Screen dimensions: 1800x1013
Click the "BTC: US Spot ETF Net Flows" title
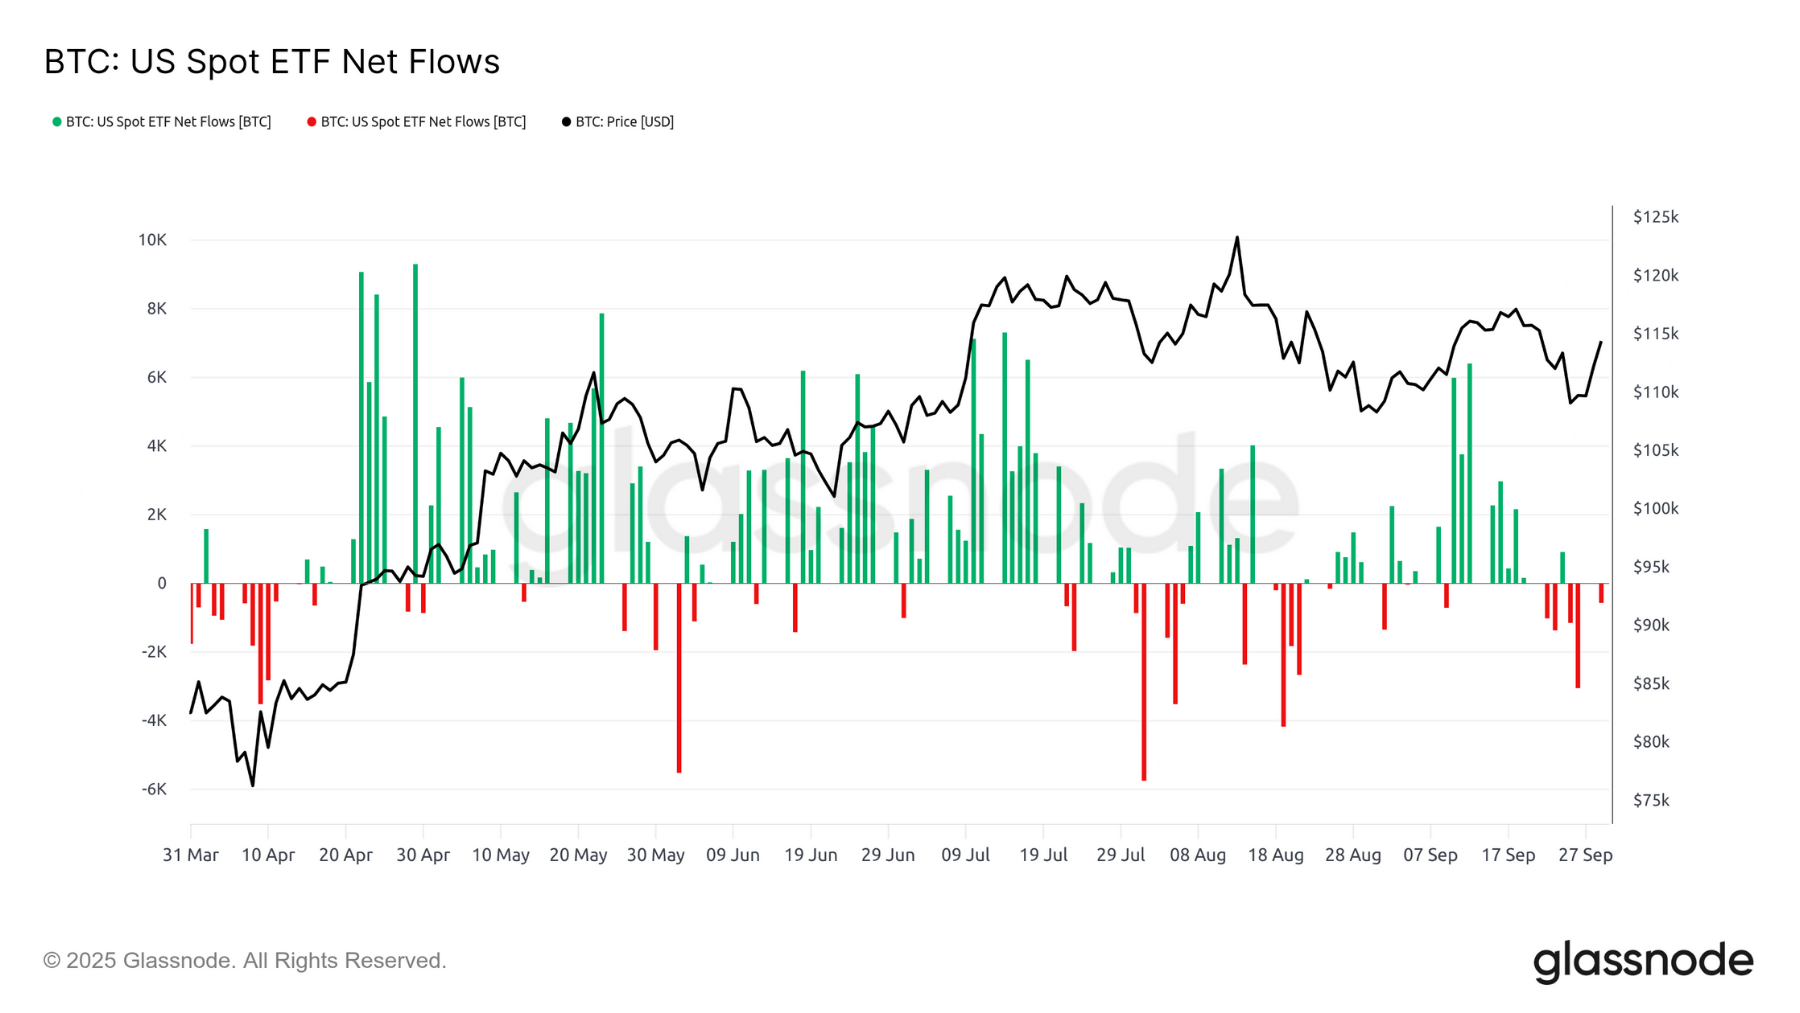(x=272, y=62)
